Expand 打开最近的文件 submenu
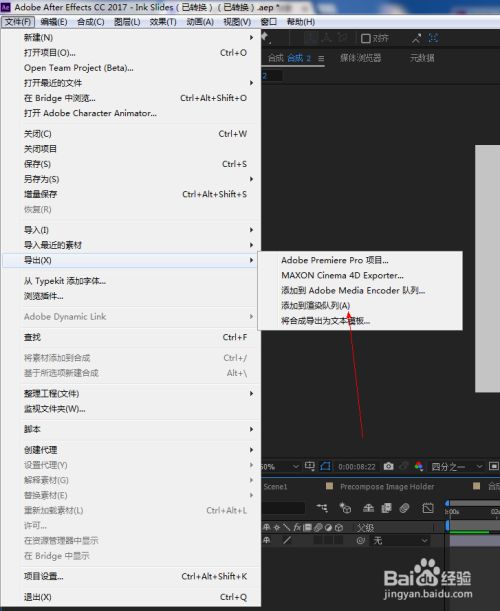The image size is (500, 611). [x=131, y=83]
